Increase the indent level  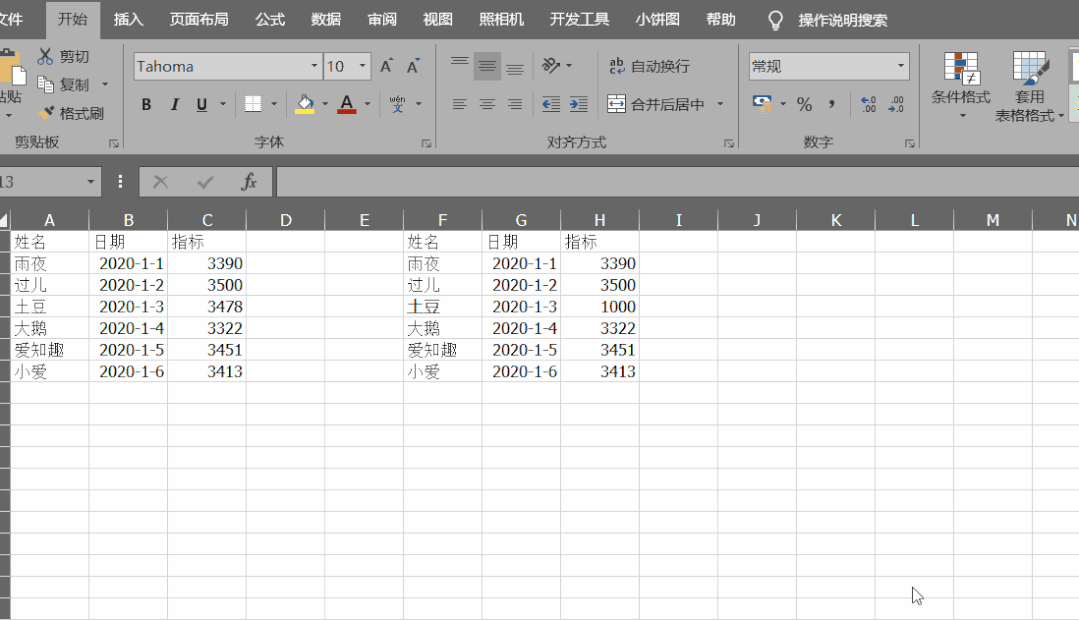pos(579,104)
